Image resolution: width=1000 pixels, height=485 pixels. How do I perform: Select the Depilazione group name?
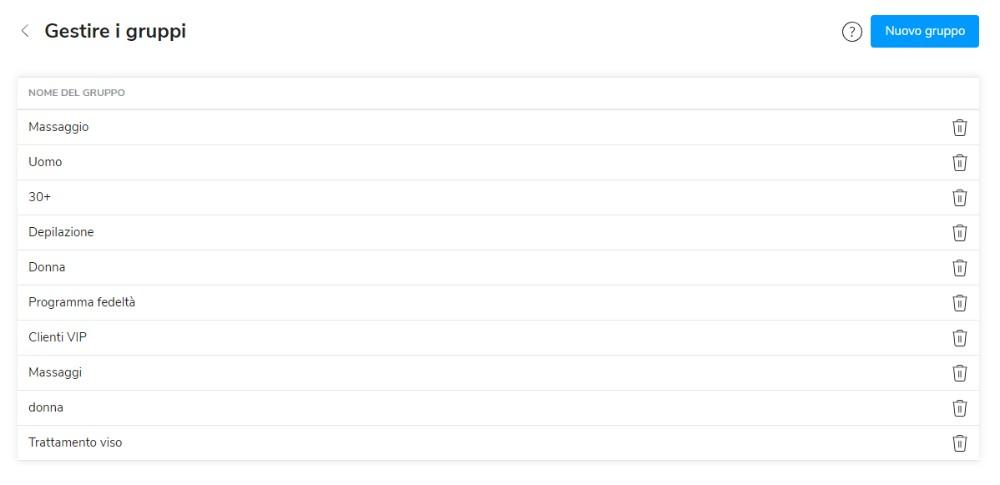tap(61, 232)
